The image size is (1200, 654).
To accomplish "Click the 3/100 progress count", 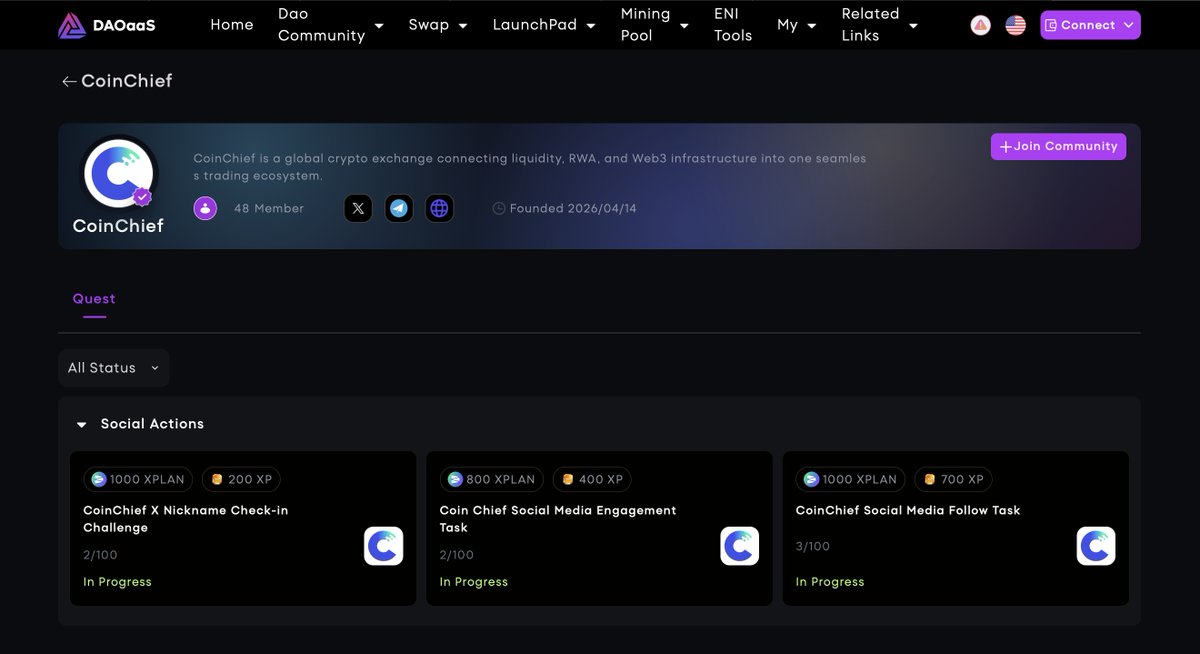I will [x=813, y=546].
